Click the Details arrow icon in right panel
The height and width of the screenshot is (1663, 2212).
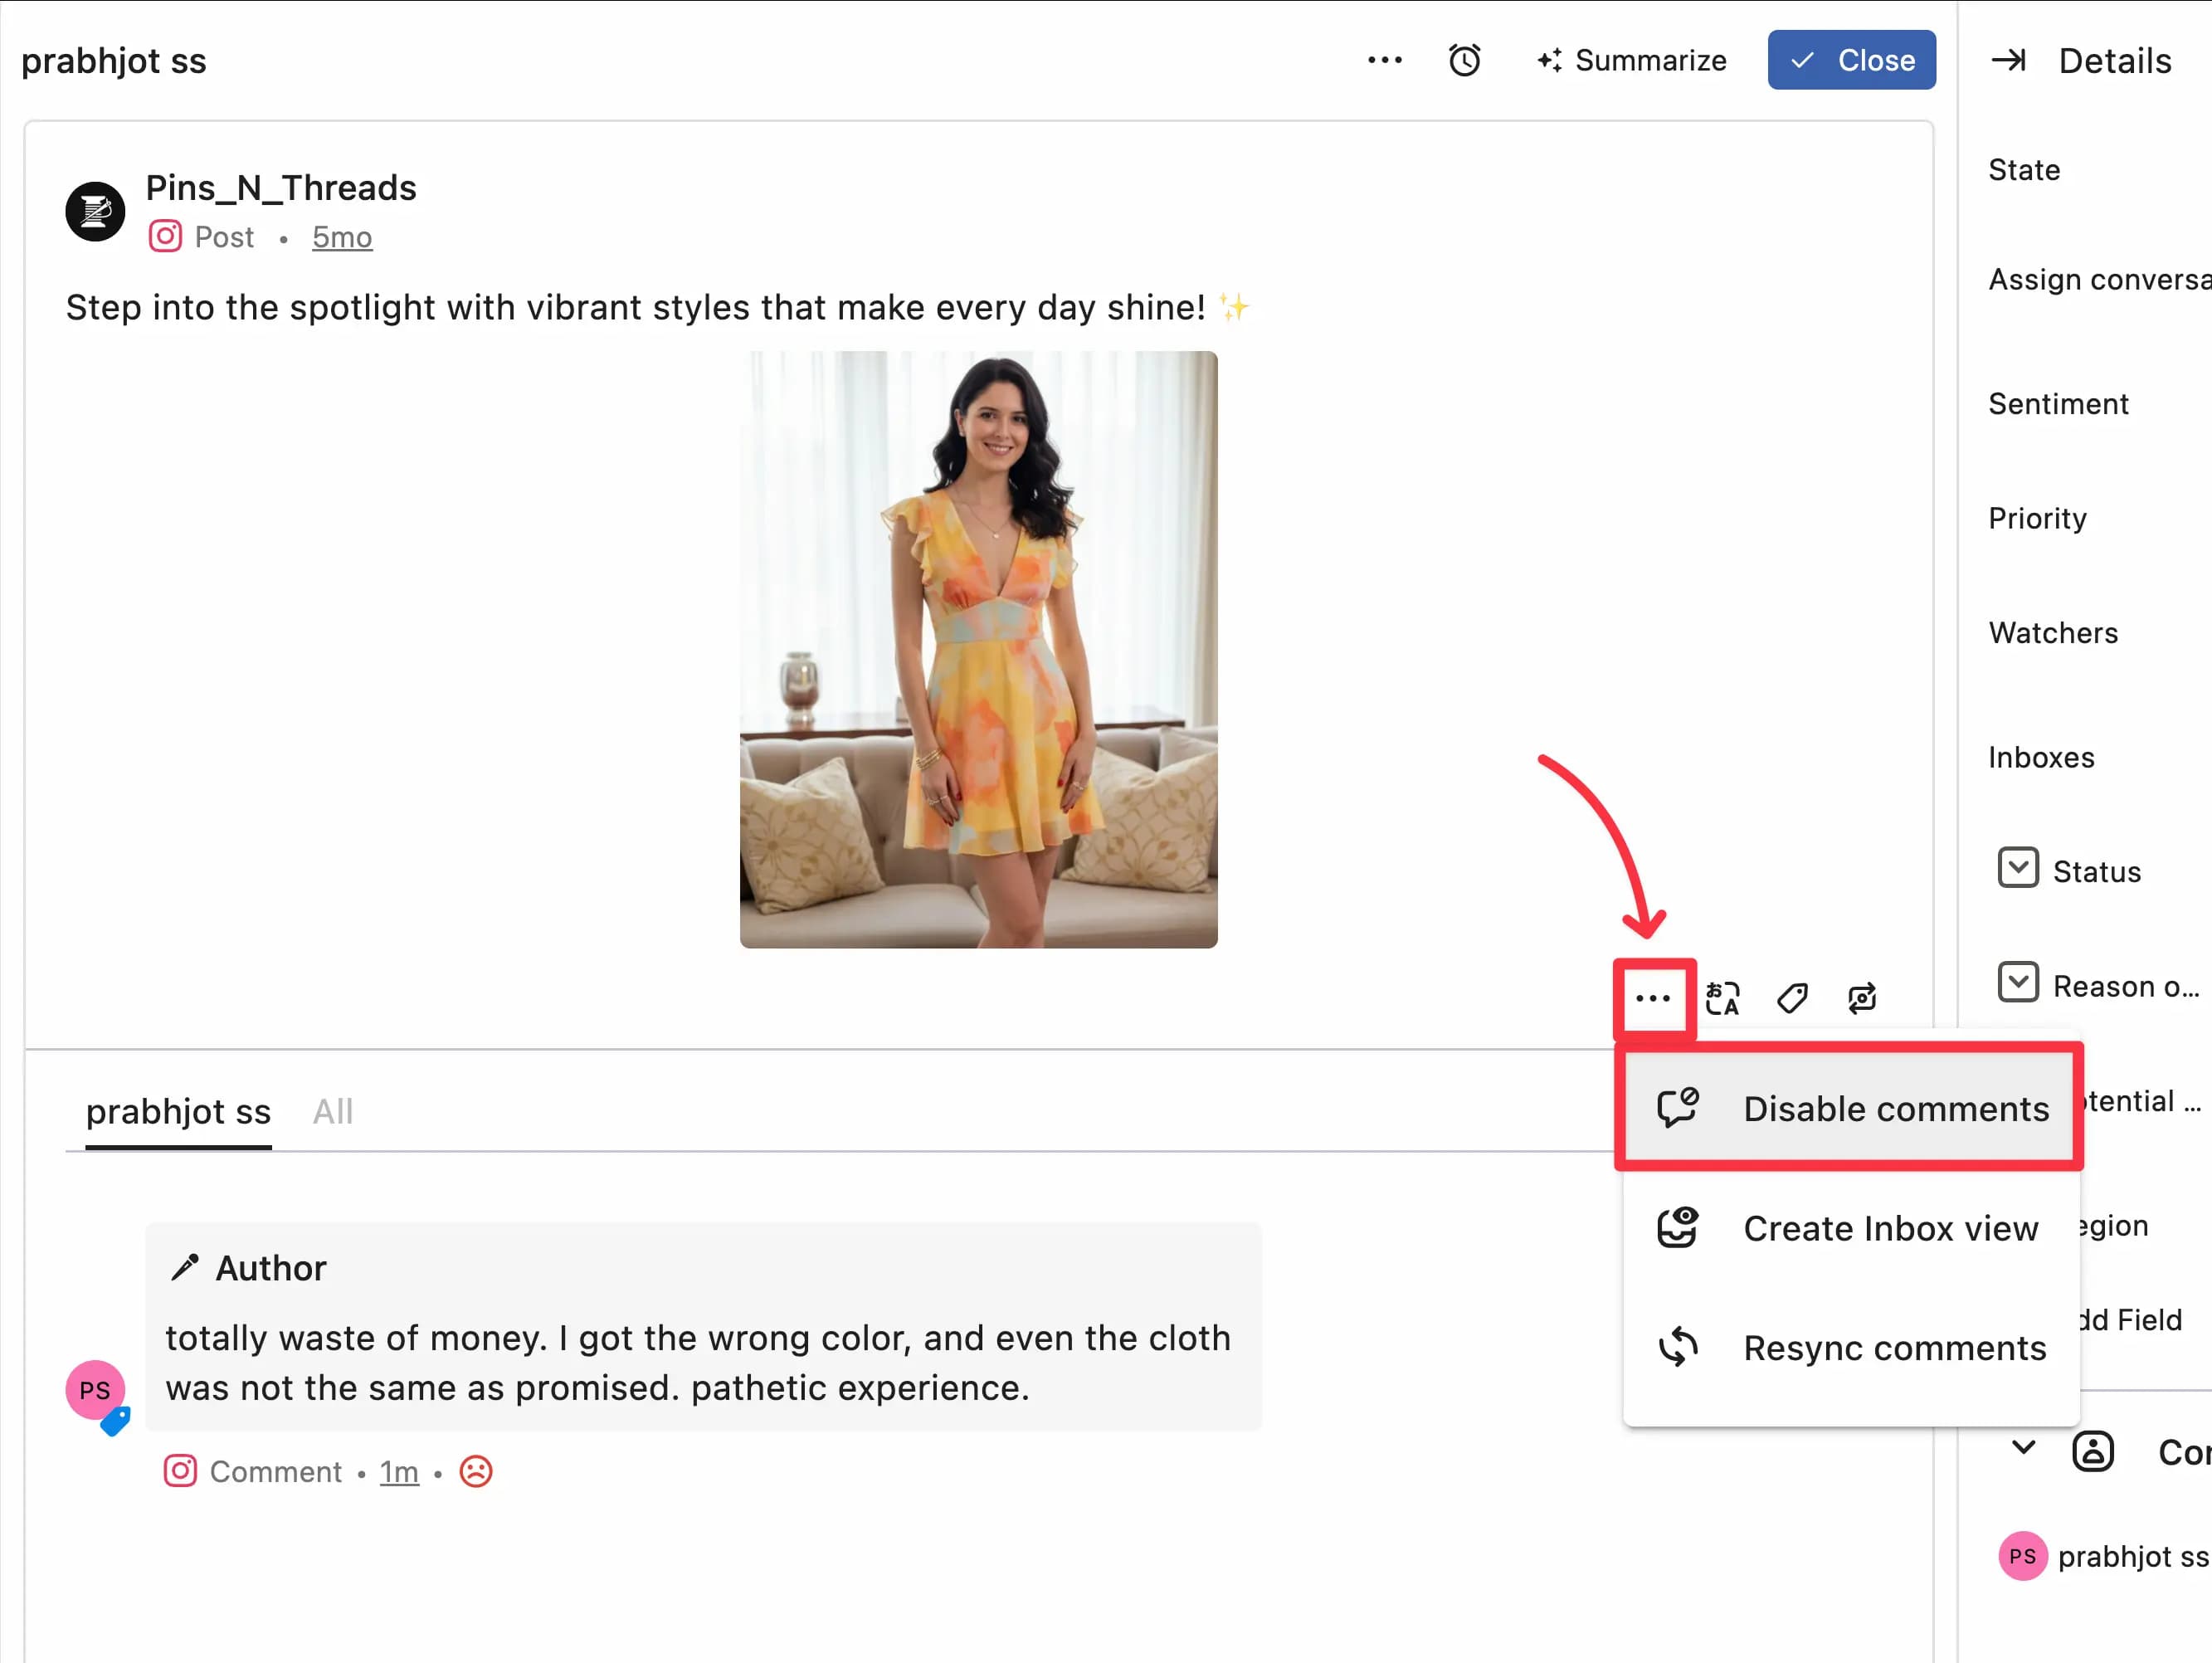pos(2008,60)
